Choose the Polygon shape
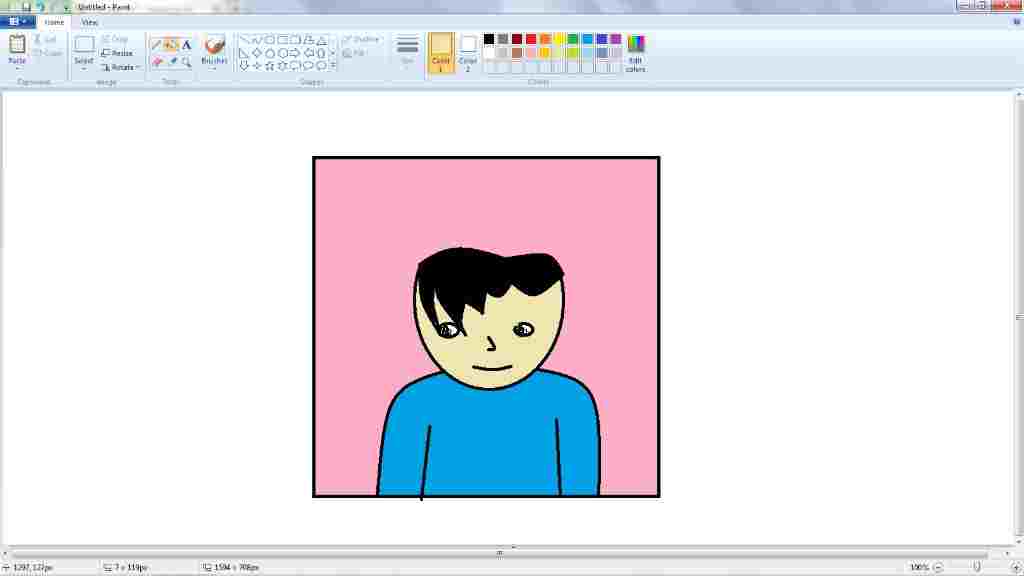Image resolution: width=1024 pixels, height=576 pixels. [309, 40]
